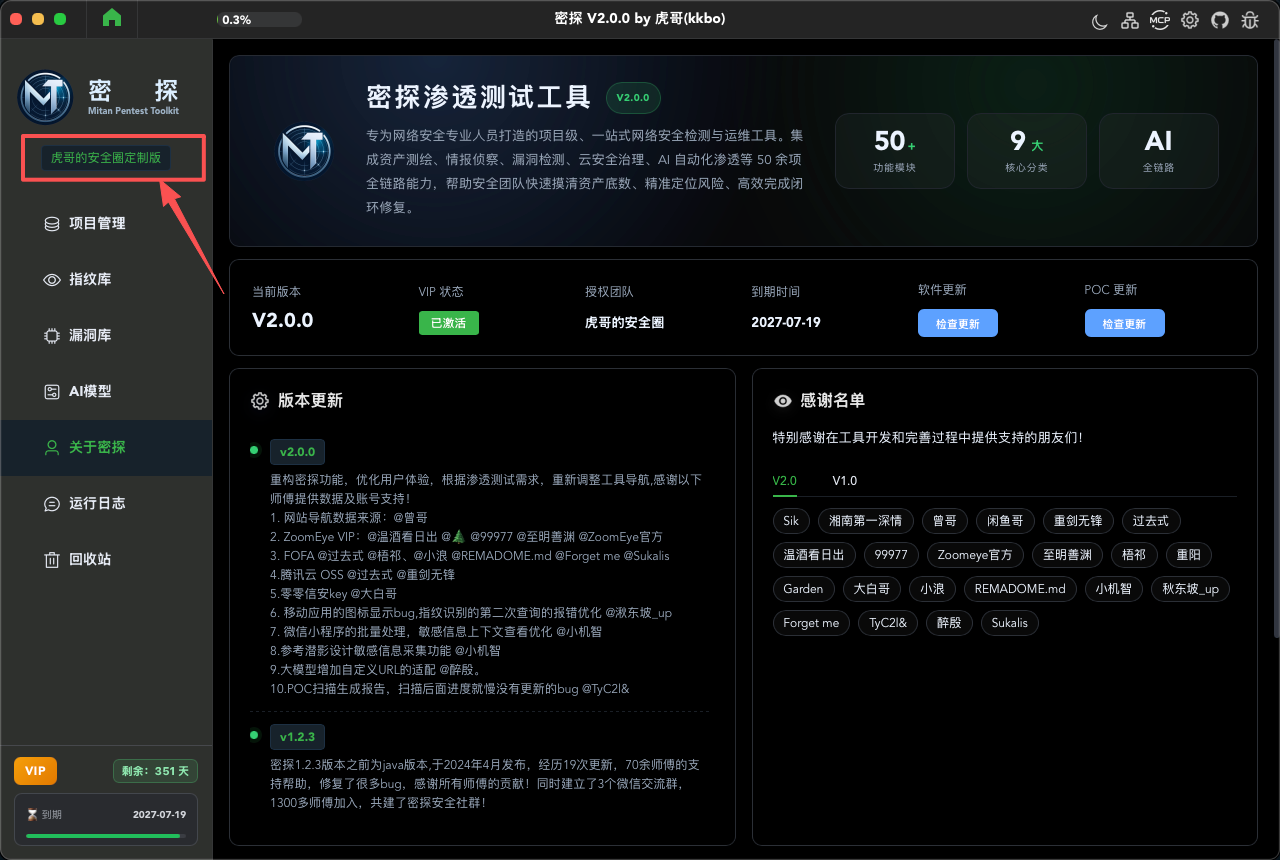Open the network topology icon in the title bar
The image size is (1280, 860).
1130,20
